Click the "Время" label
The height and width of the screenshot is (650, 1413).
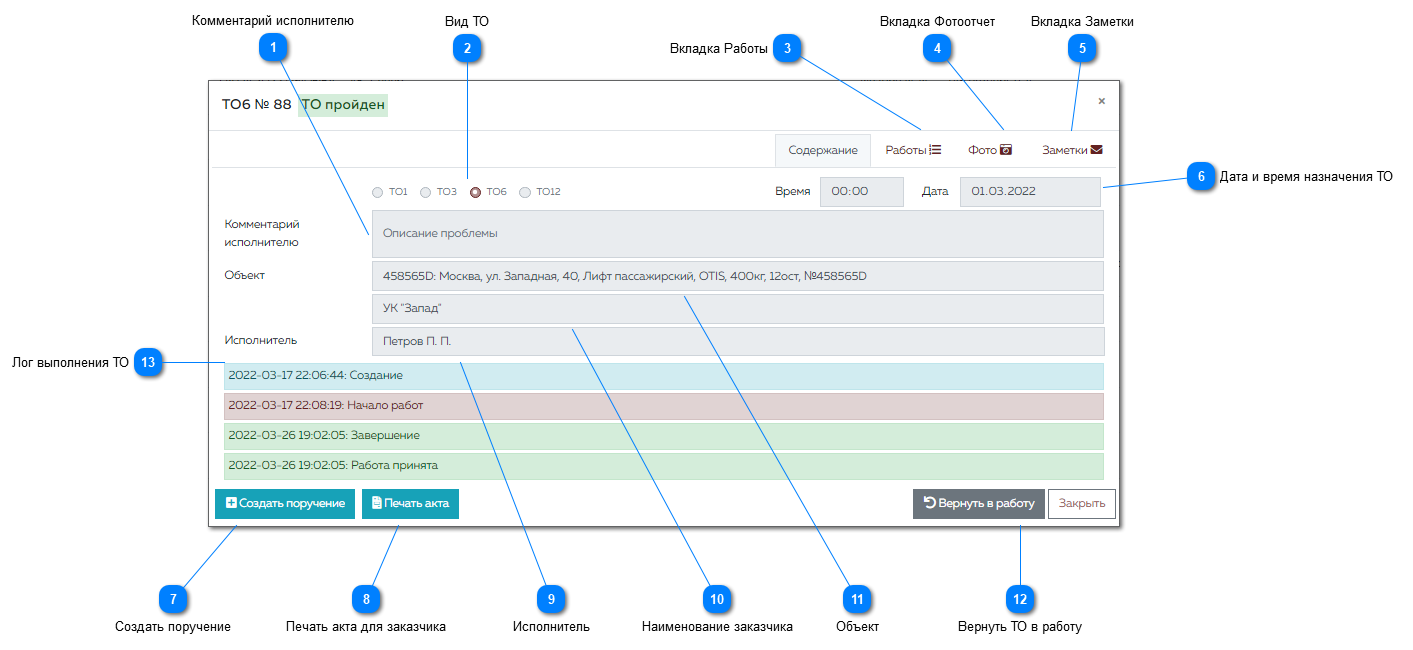pyautogui.click(x=793, y=191)
